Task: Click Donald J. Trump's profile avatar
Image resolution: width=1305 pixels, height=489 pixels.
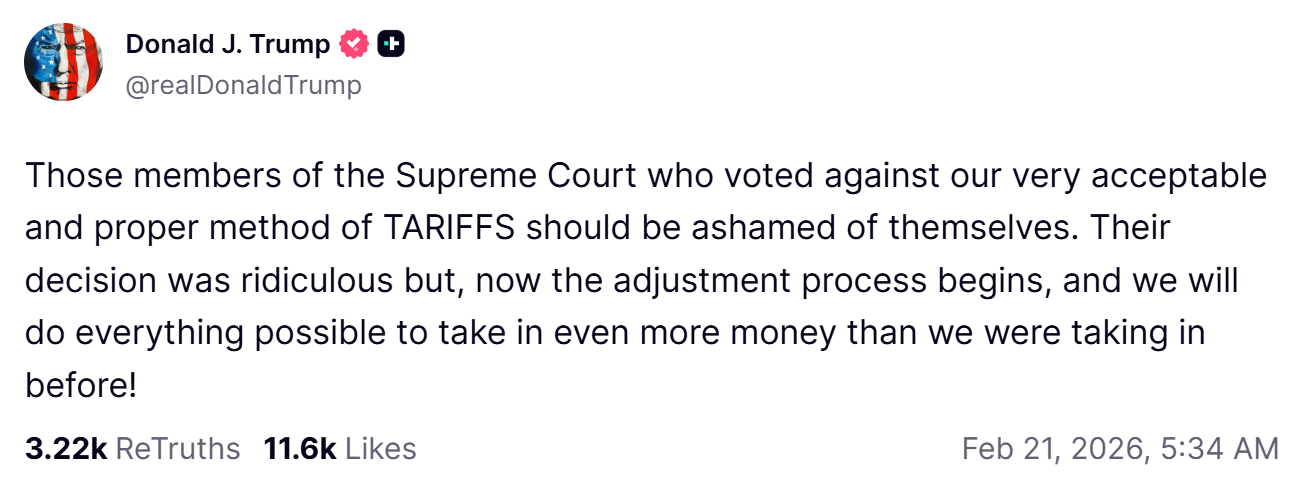Action: (63, 62)
